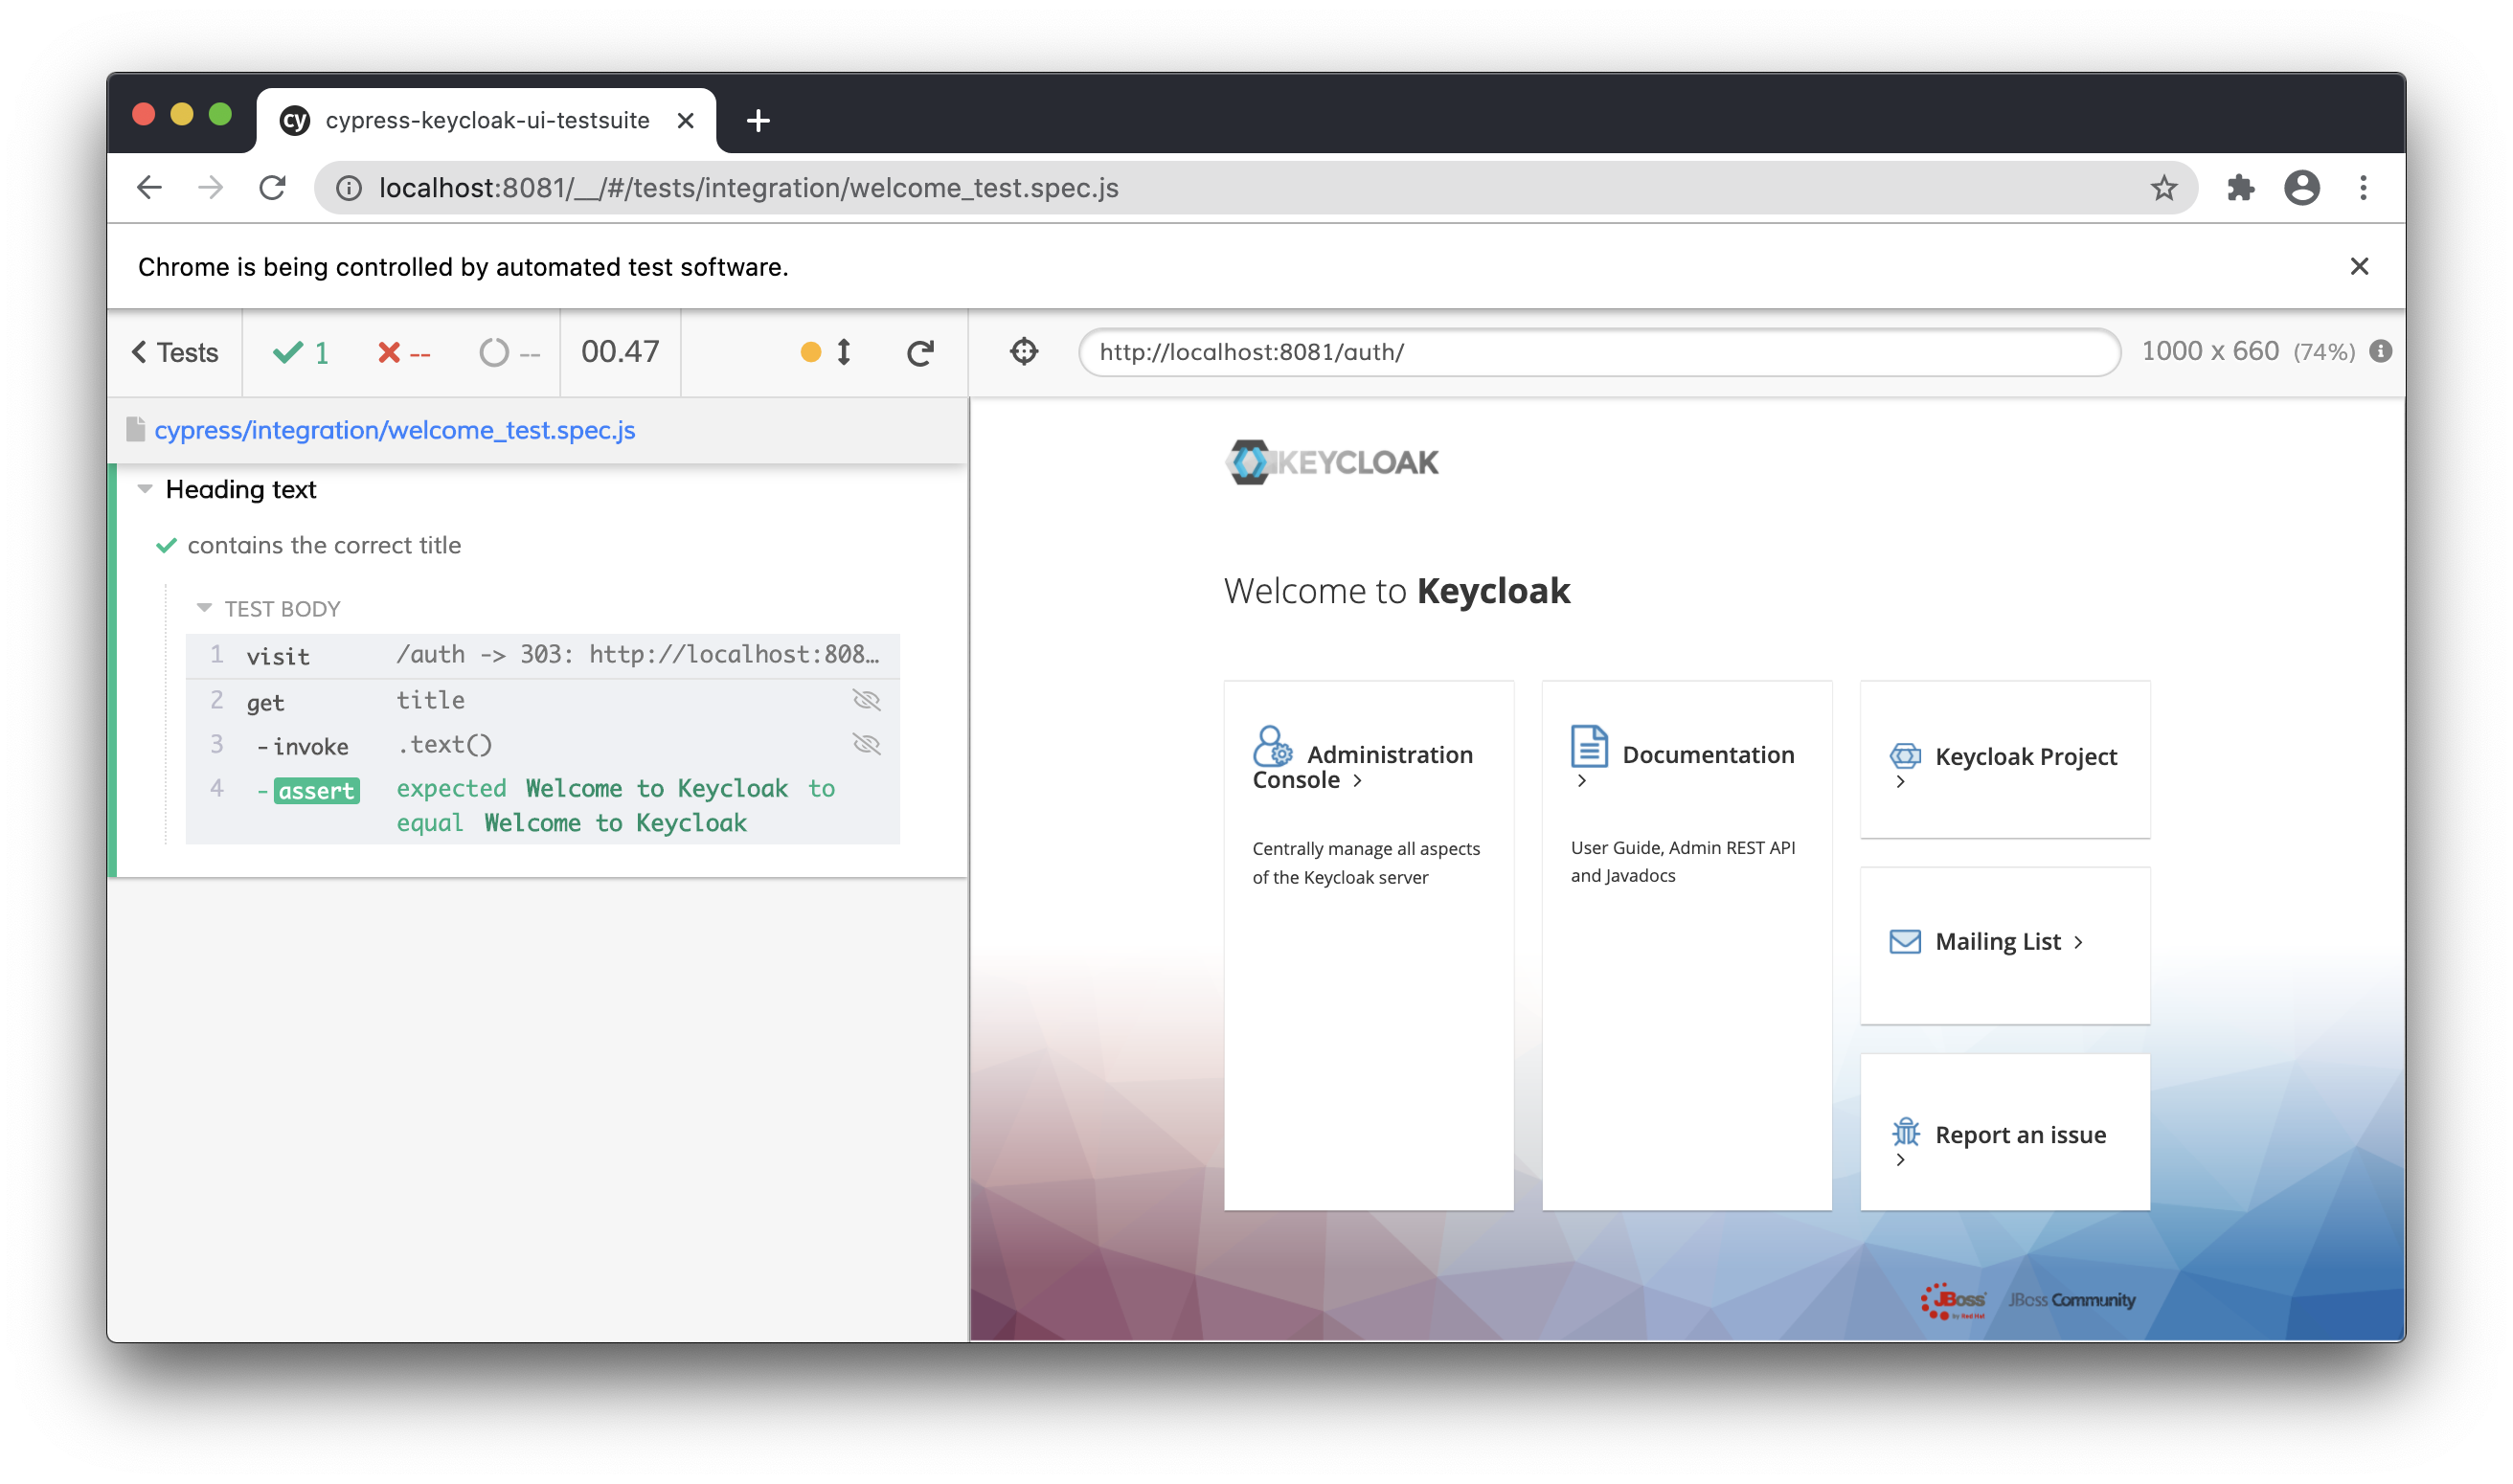2513x1484 pixels.
Task: Click hidden-element eye icon on get row
Action: [866, 700]
